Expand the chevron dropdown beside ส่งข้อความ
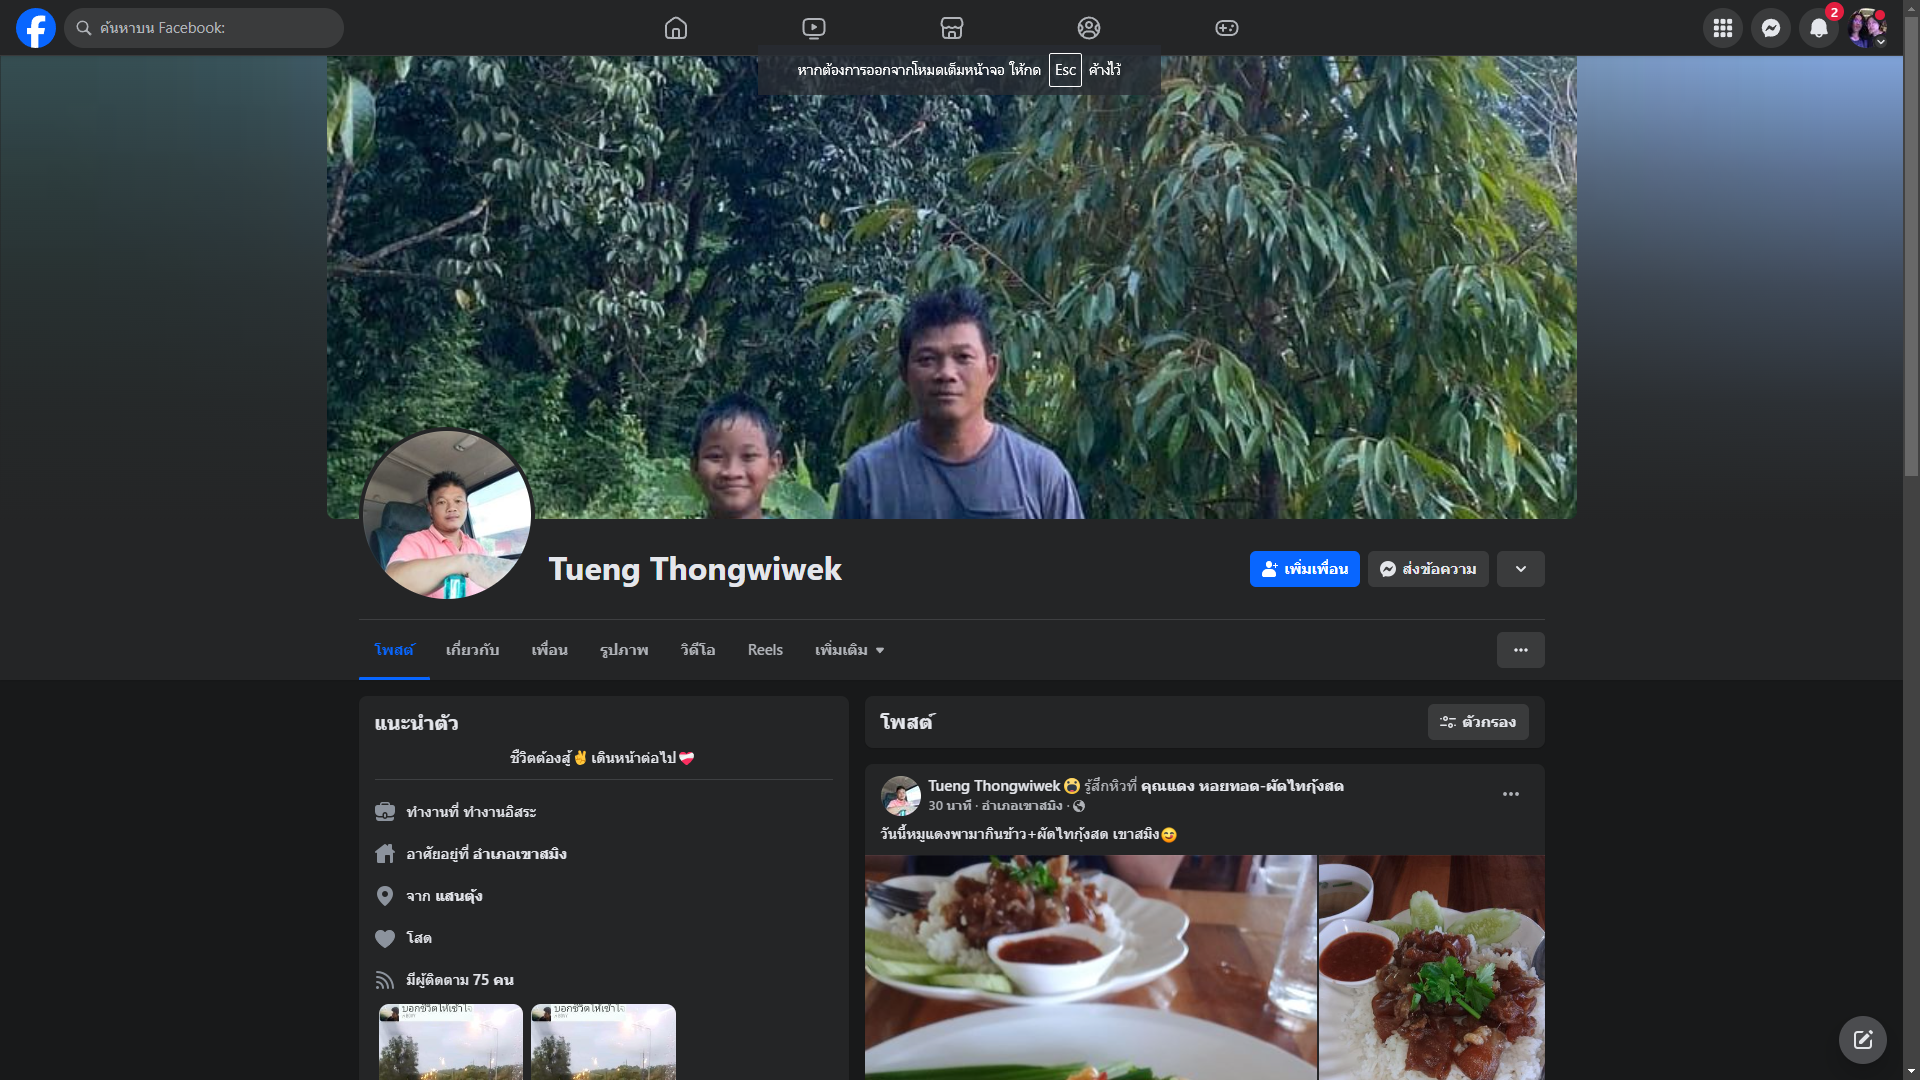 (x=1520, y=569)
